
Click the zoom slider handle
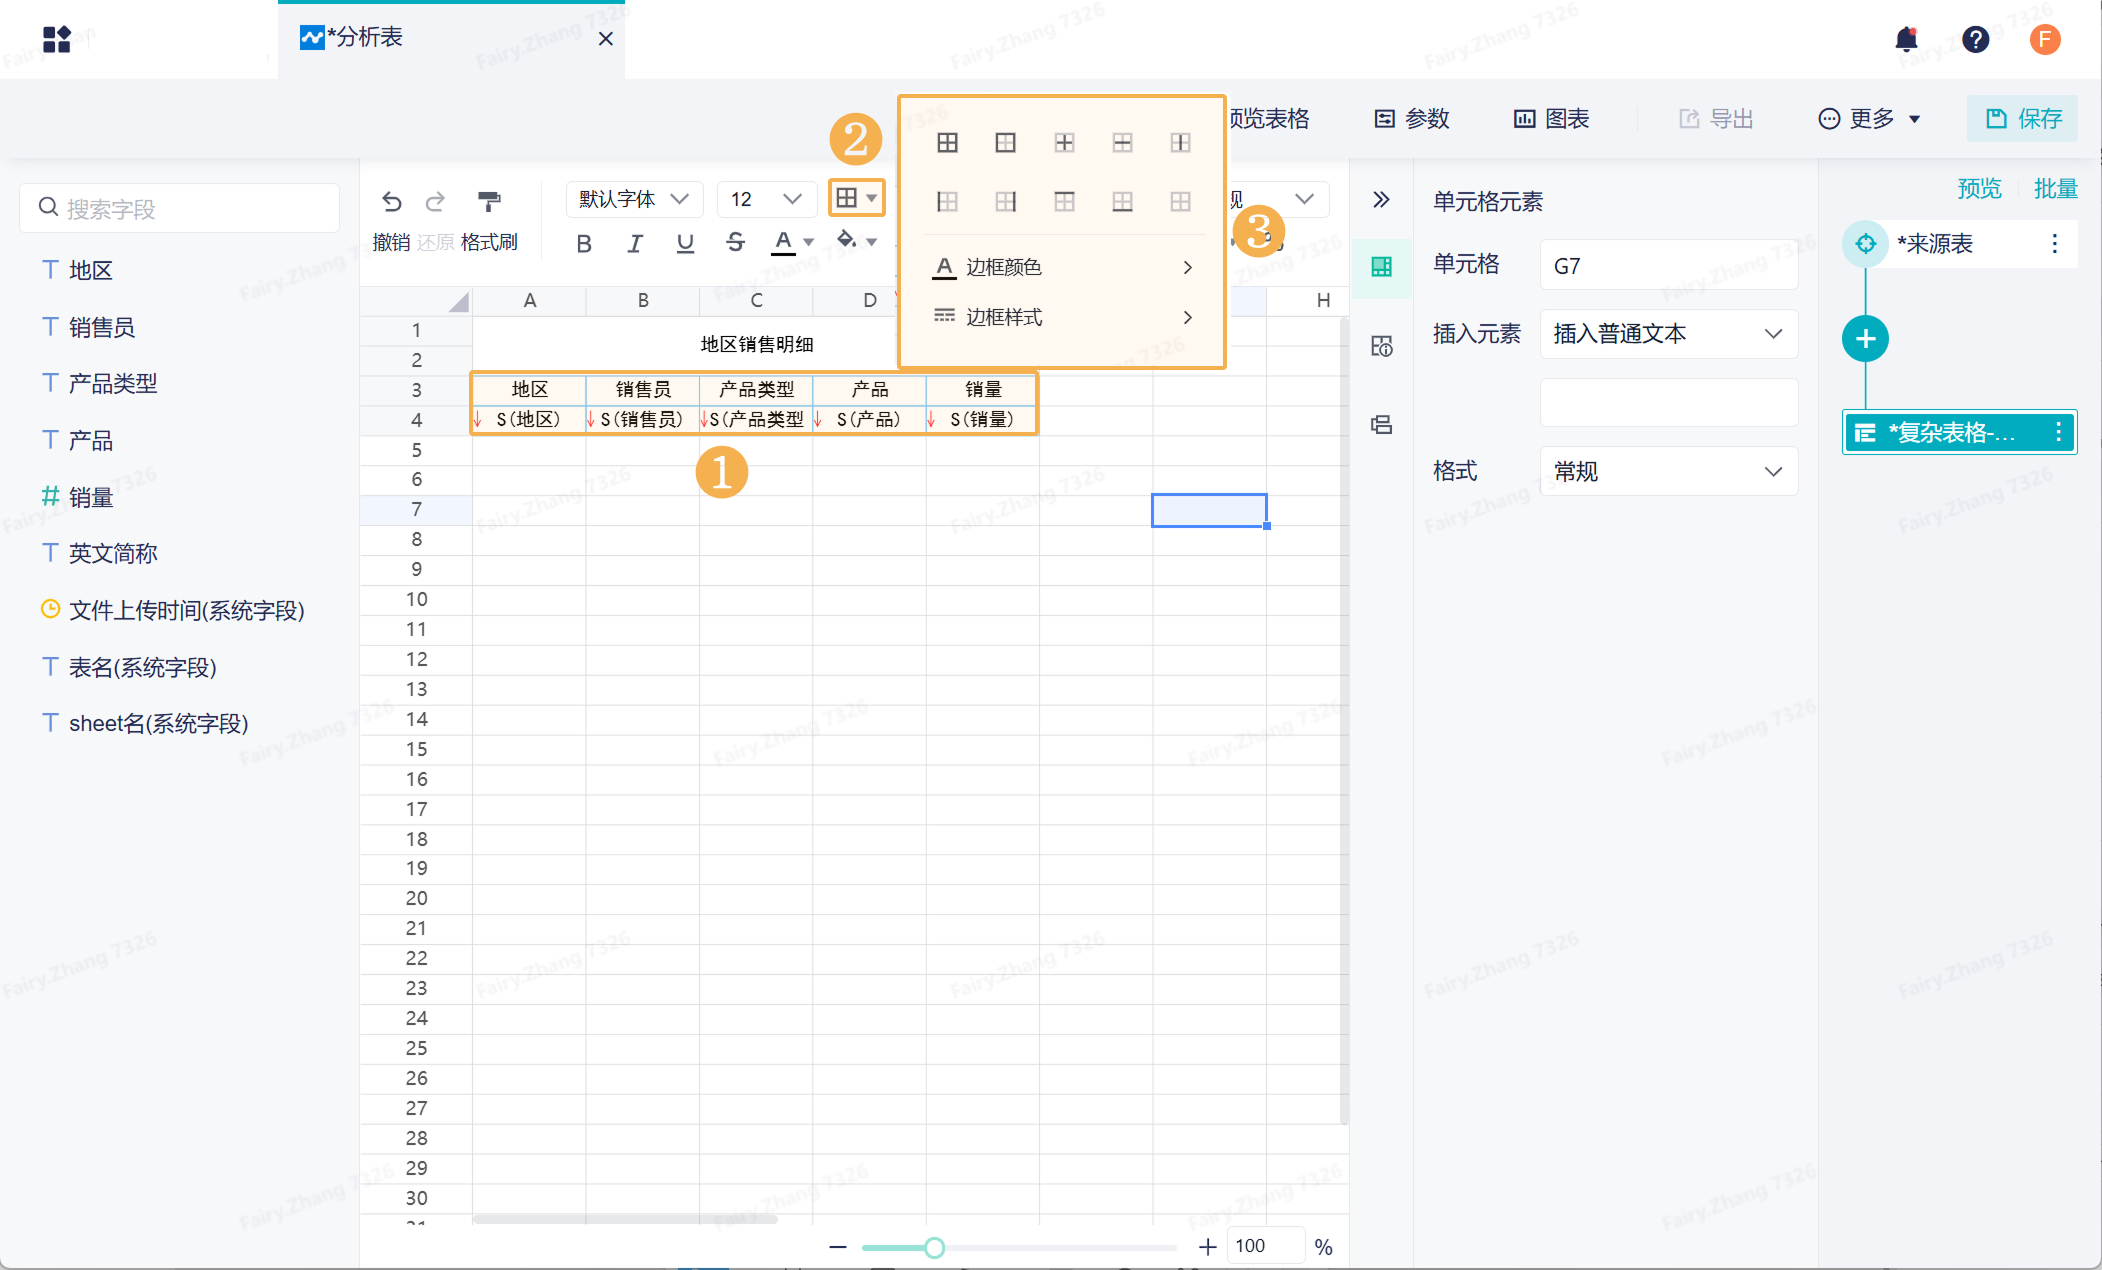(x=934, y=1247)
